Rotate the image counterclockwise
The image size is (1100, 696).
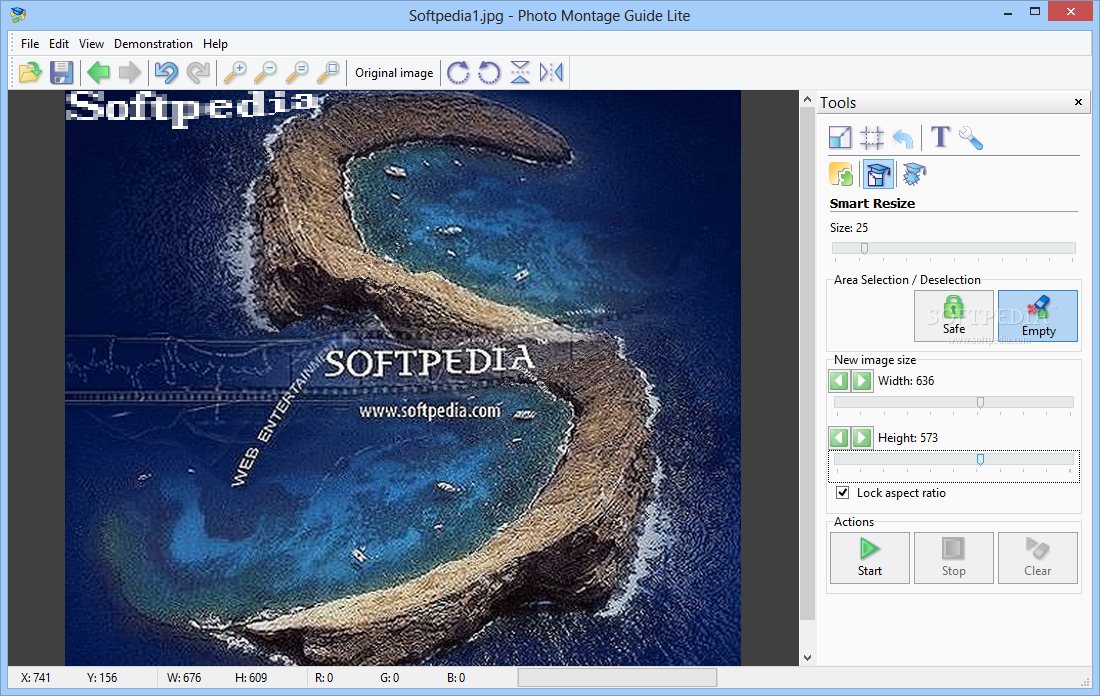coord(489,72)
